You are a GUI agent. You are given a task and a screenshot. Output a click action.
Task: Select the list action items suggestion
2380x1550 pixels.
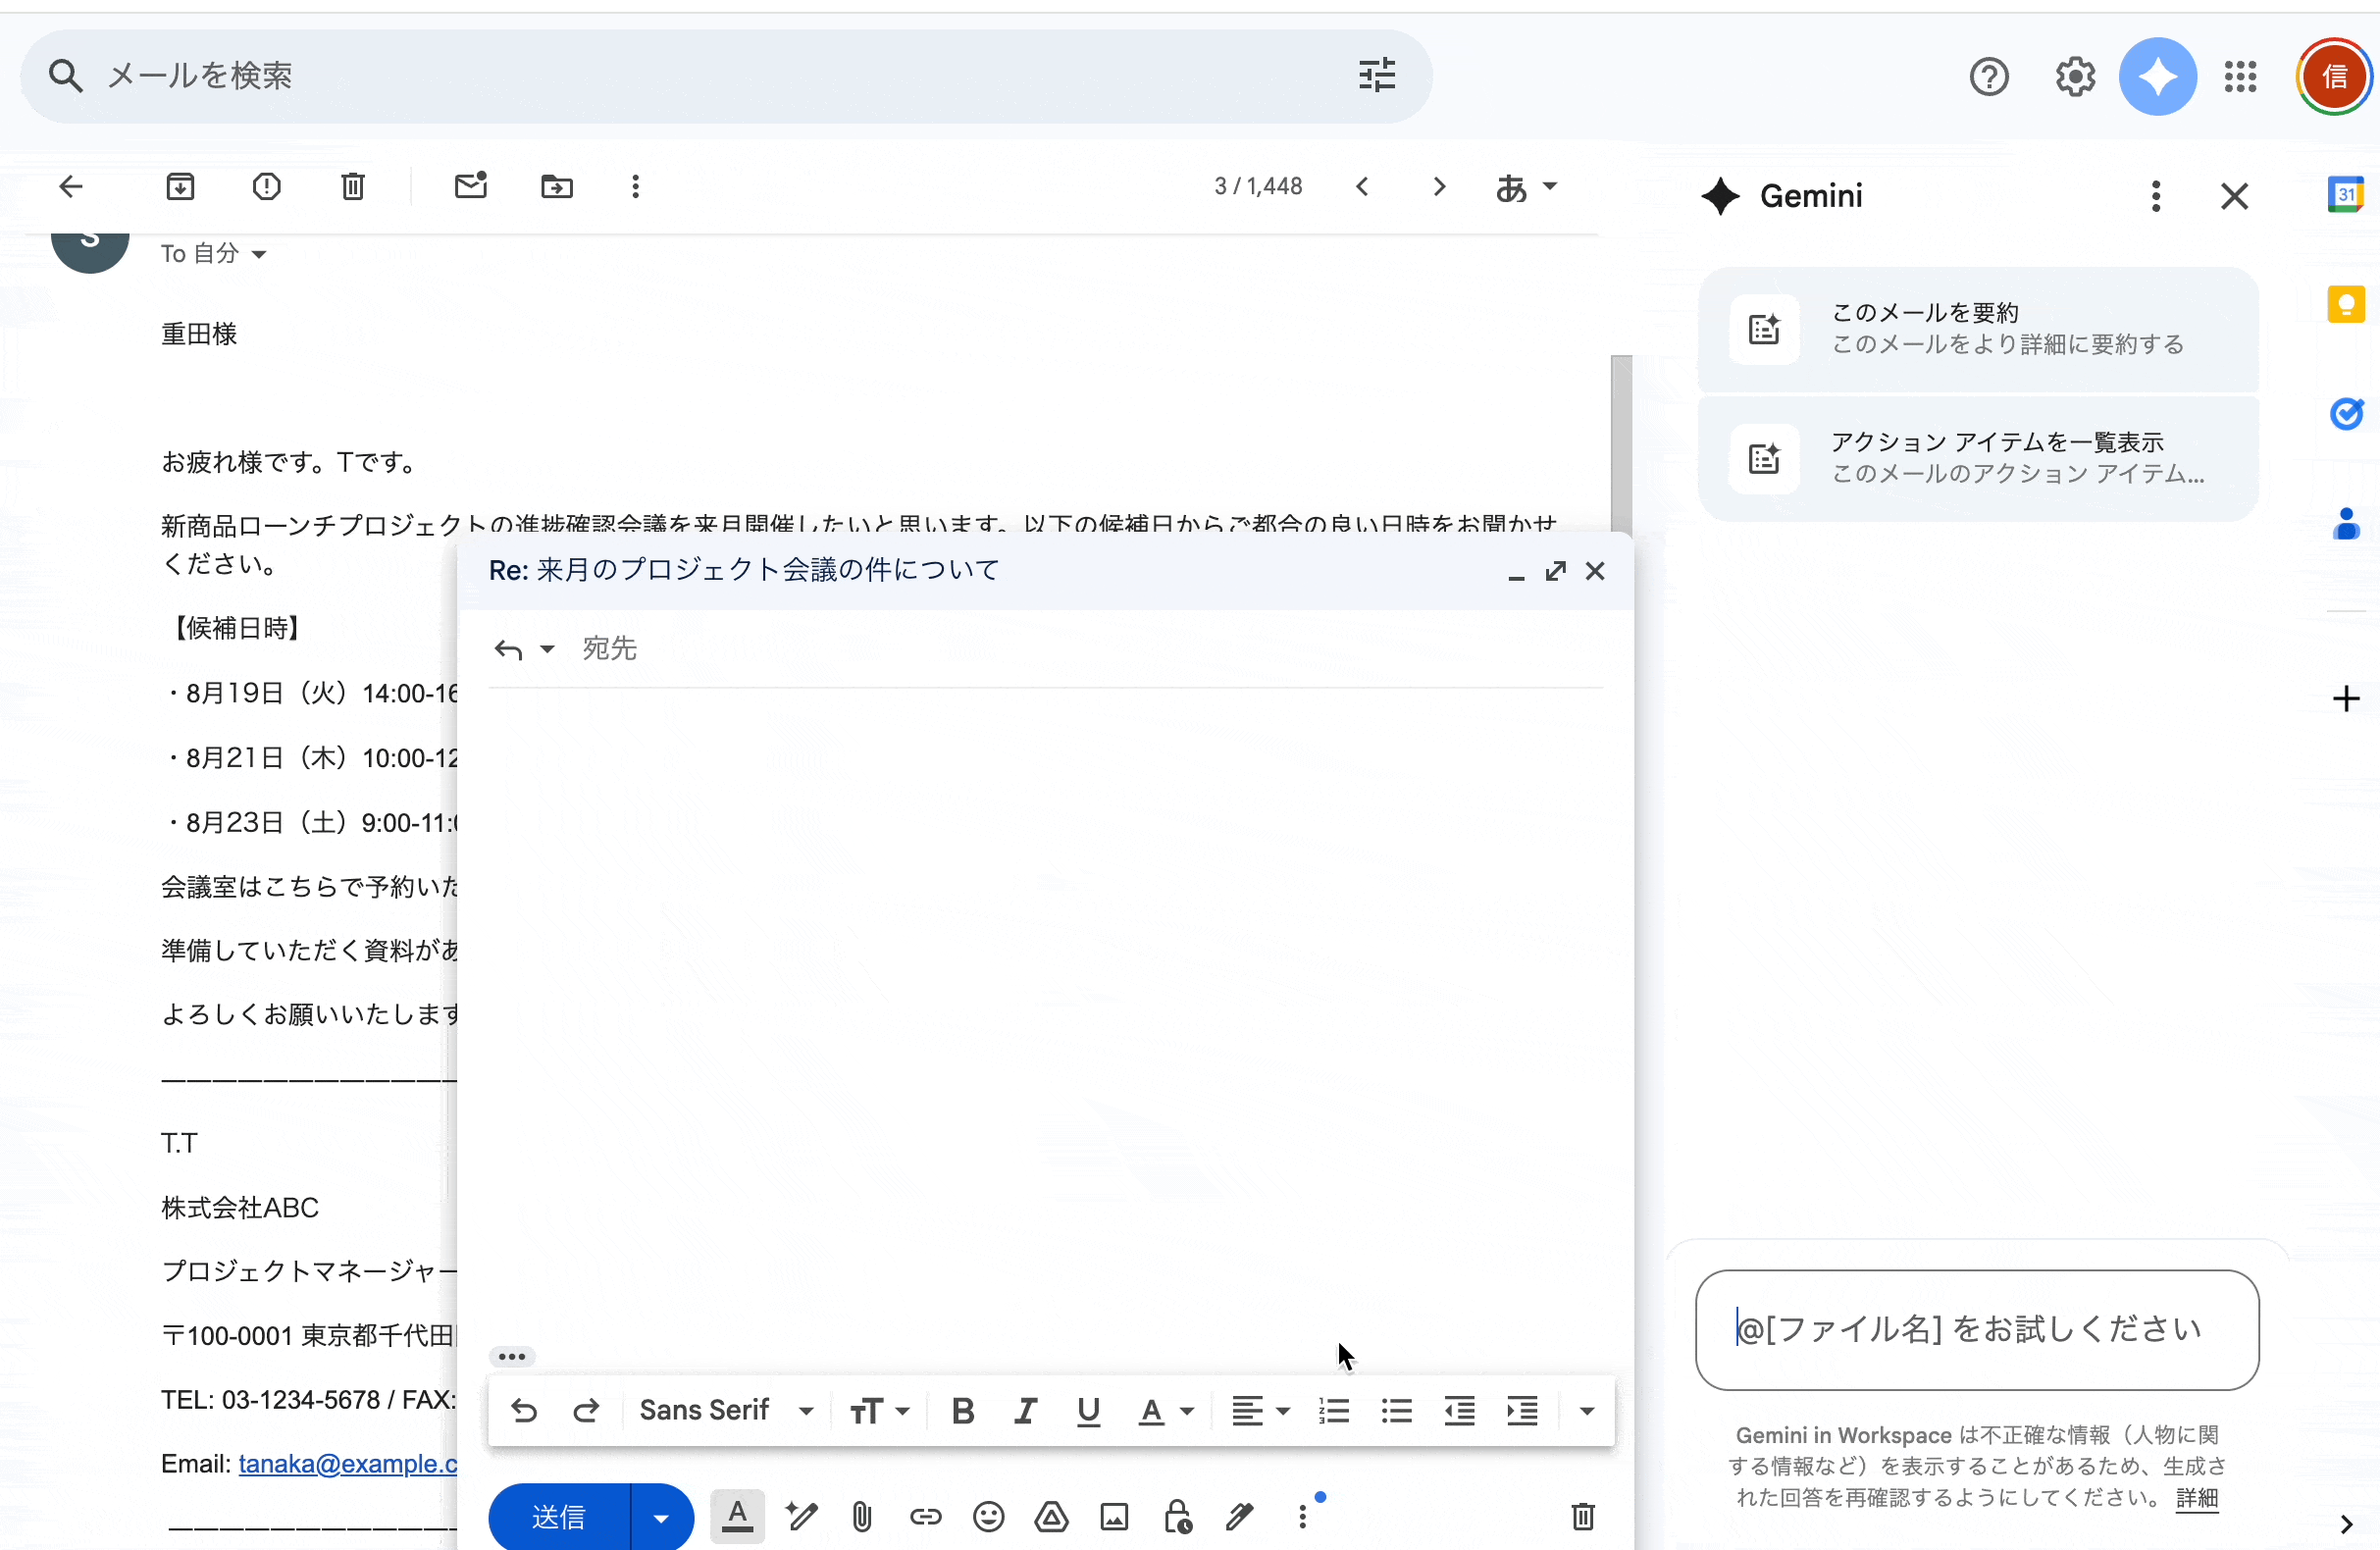click(1977, 458)
